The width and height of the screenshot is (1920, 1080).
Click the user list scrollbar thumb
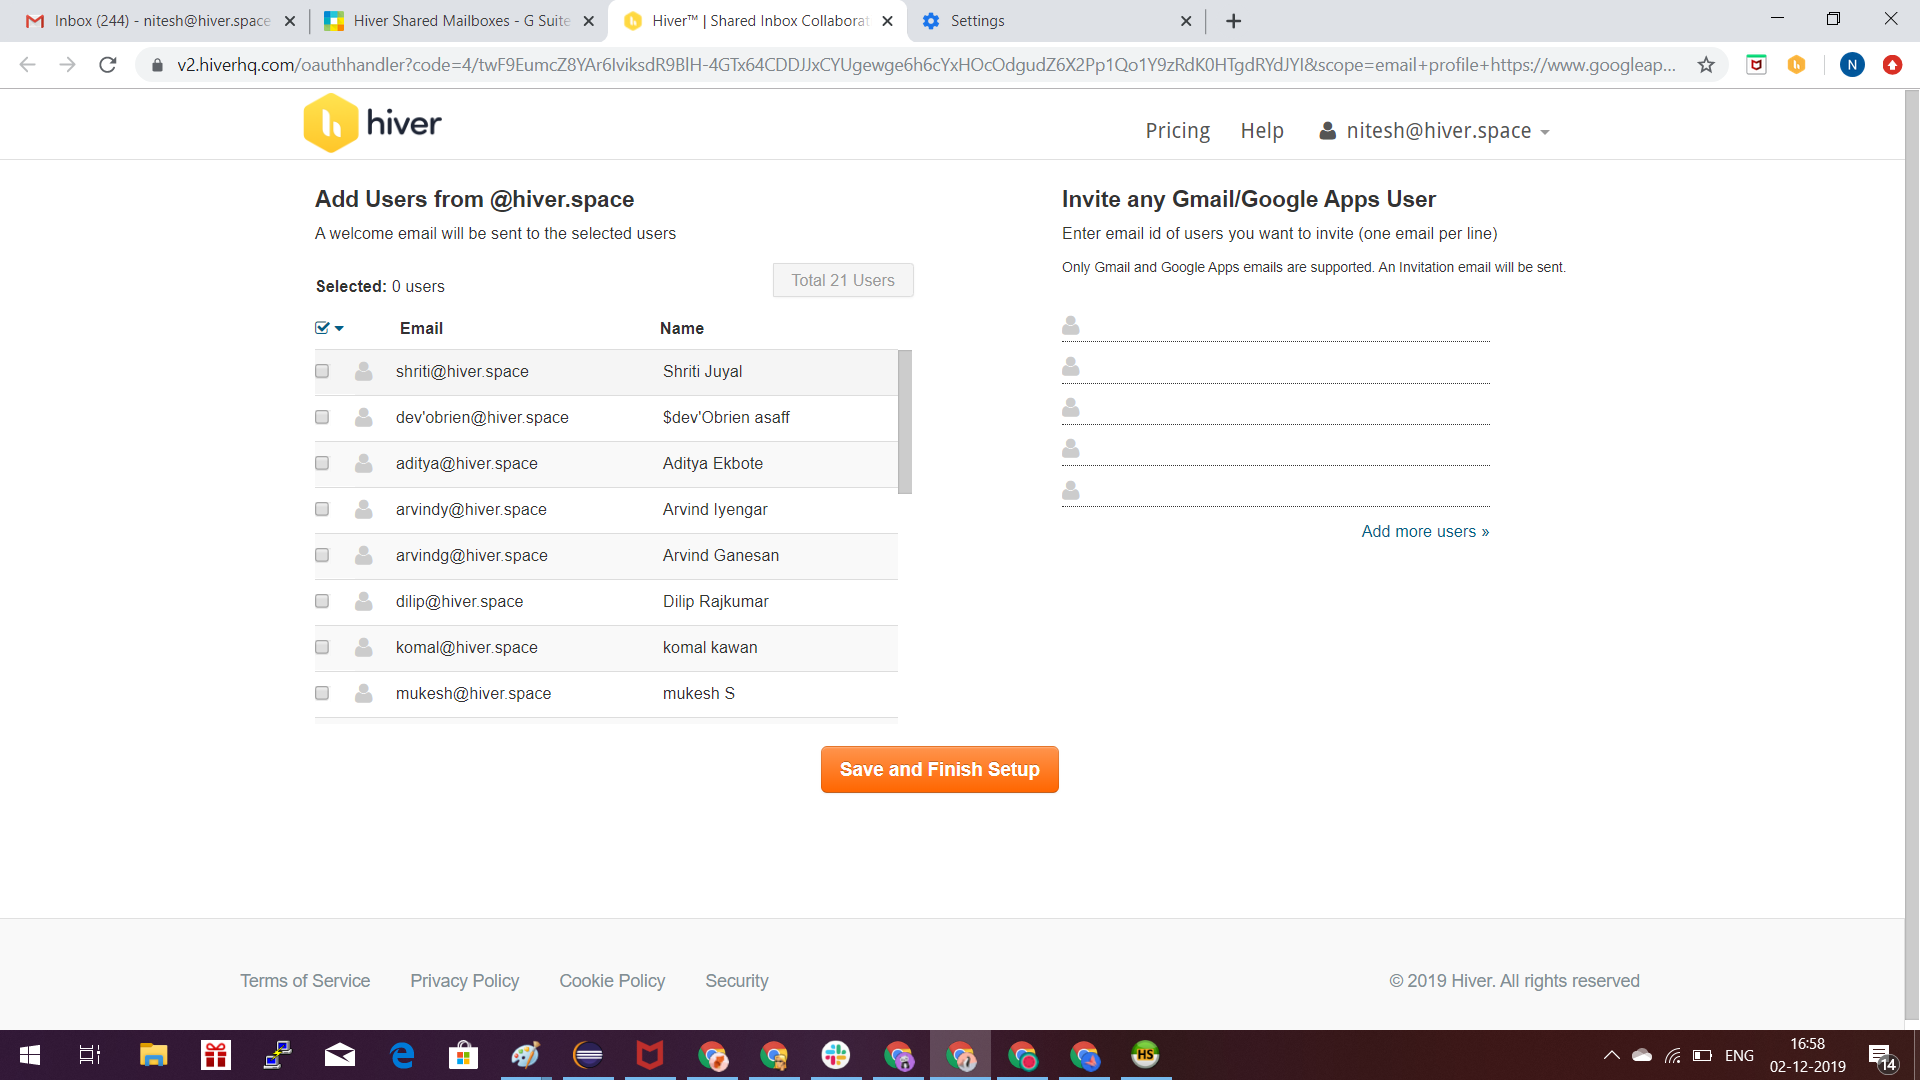point(905,422)
